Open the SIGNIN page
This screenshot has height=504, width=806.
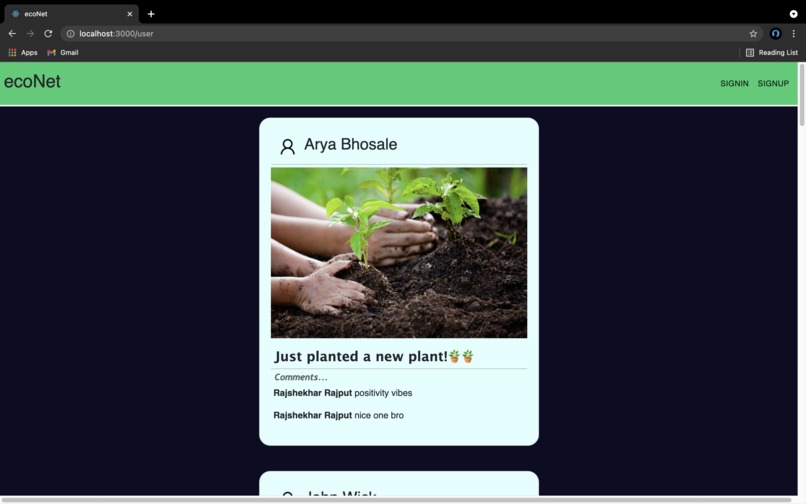coord(734,83)
